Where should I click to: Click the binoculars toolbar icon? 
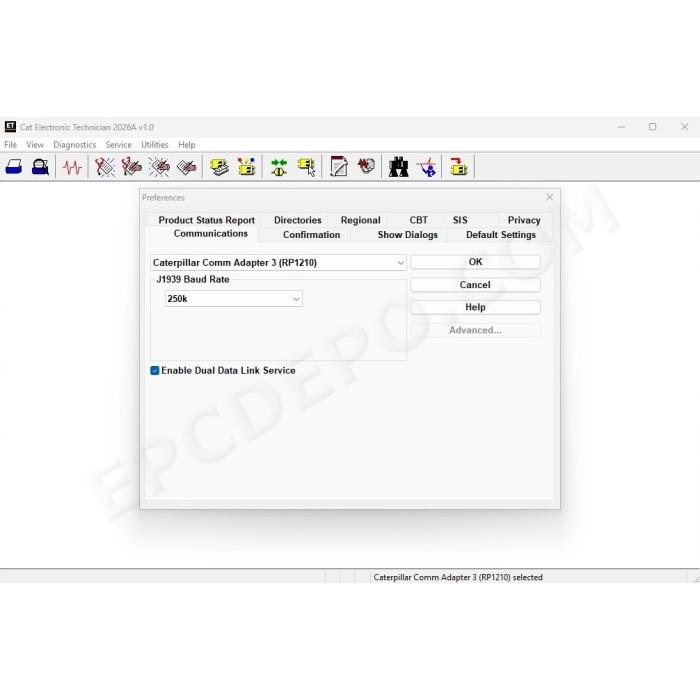point(399,167)
